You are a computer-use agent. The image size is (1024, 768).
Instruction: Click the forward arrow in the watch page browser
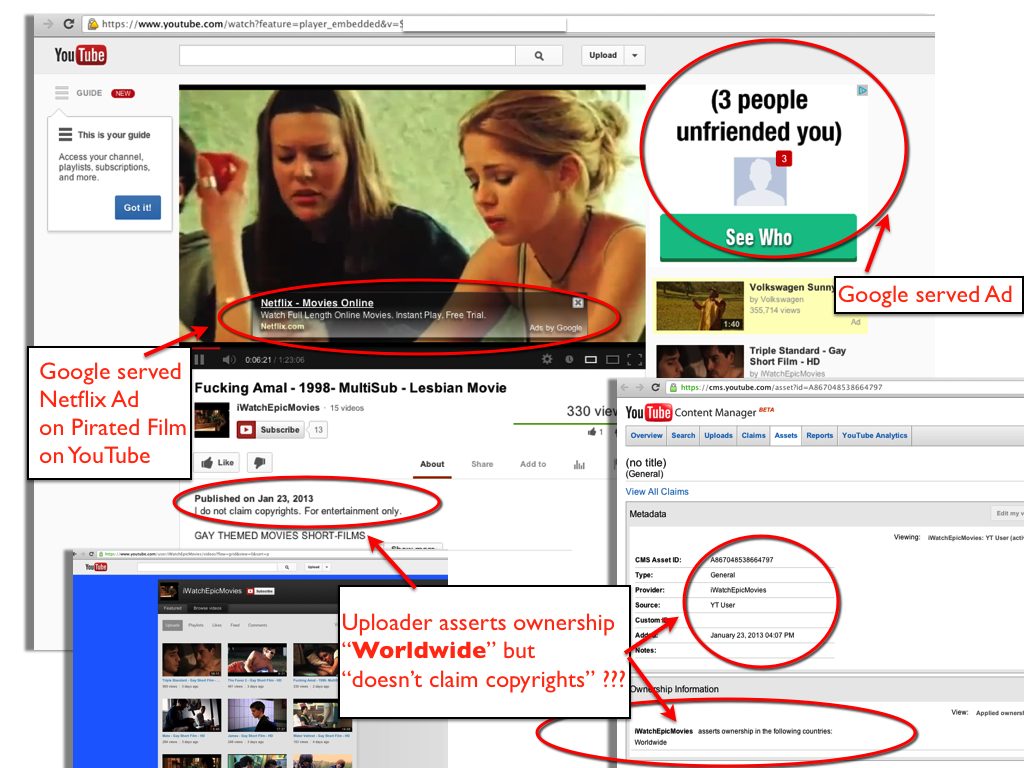(48, 24)
